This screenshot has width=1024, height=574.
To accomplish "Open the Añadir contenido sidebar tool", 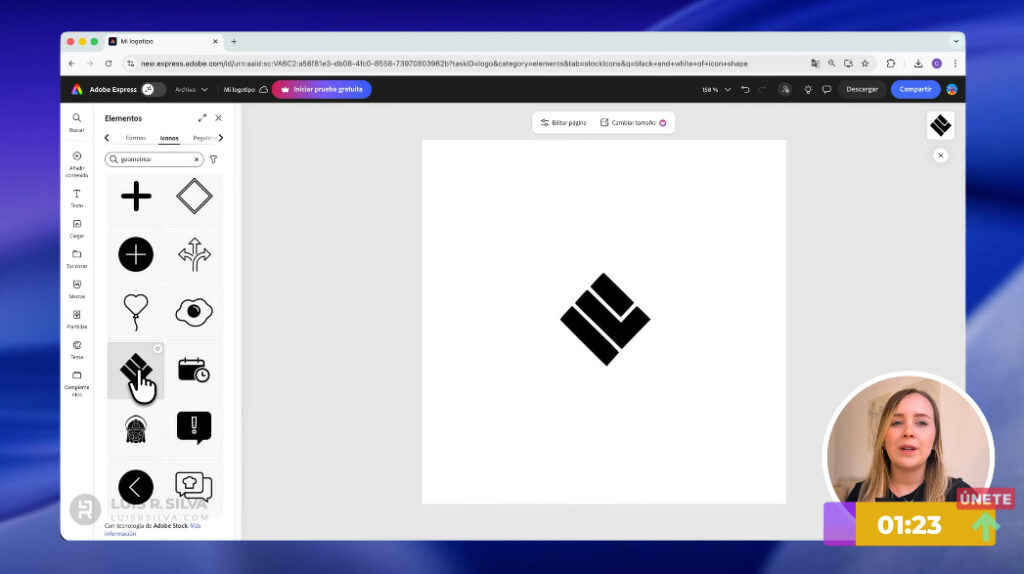I will pos(76,164).
